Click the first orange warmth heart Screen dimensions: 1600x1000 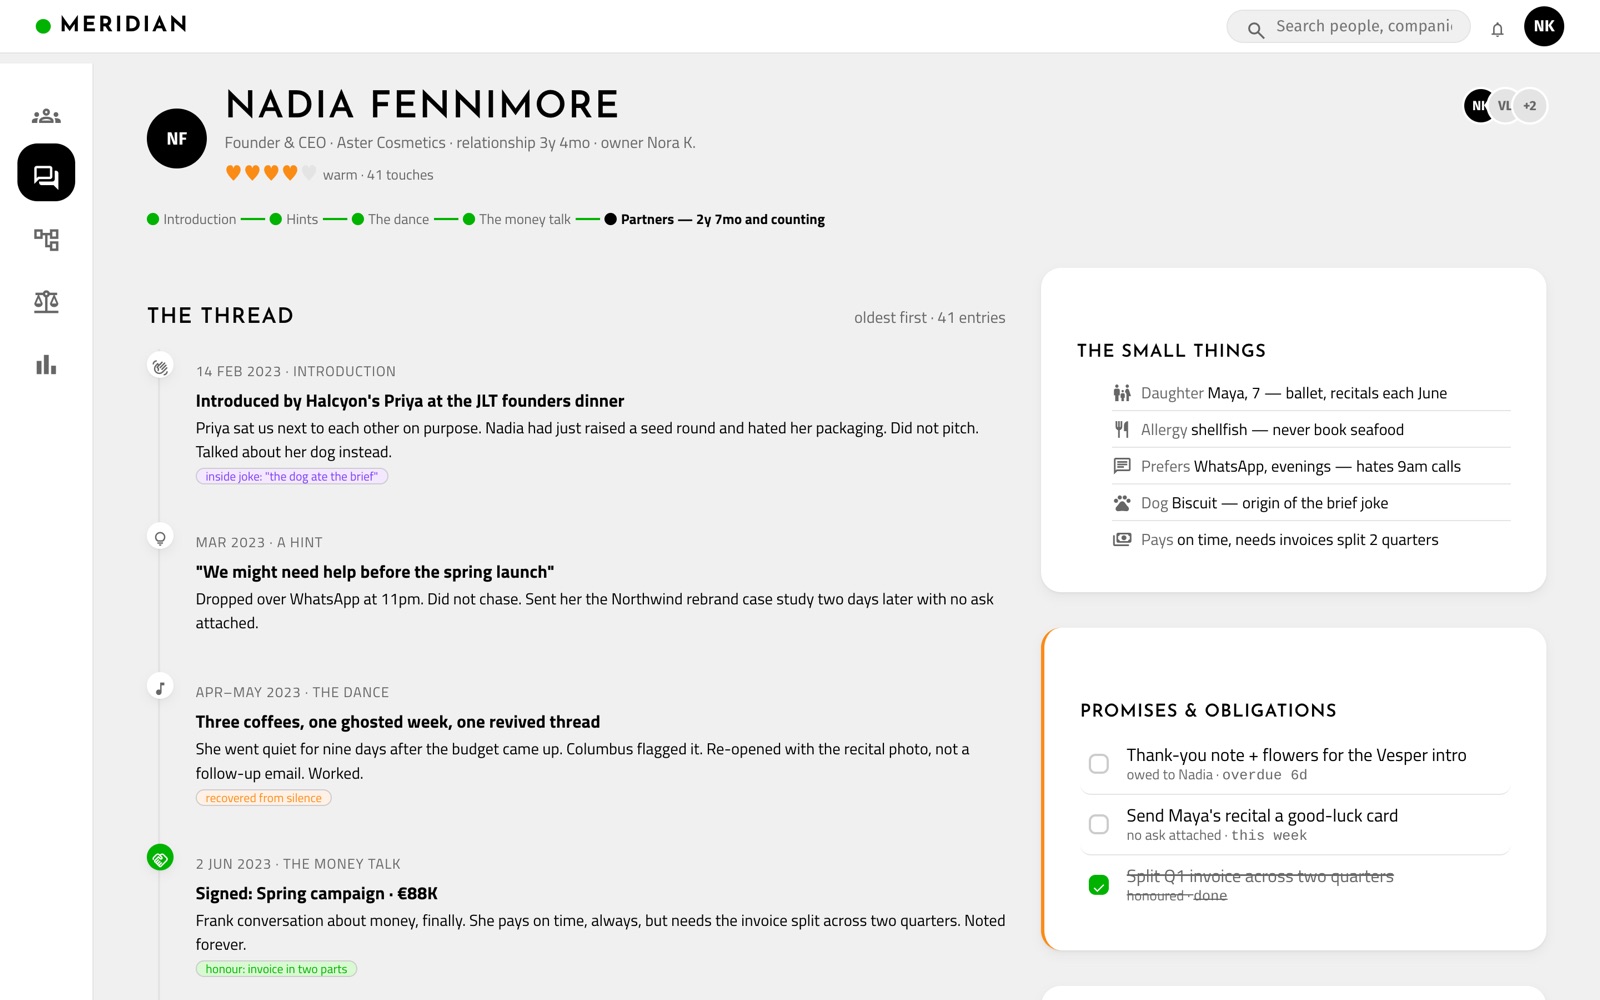coord(233,173)
